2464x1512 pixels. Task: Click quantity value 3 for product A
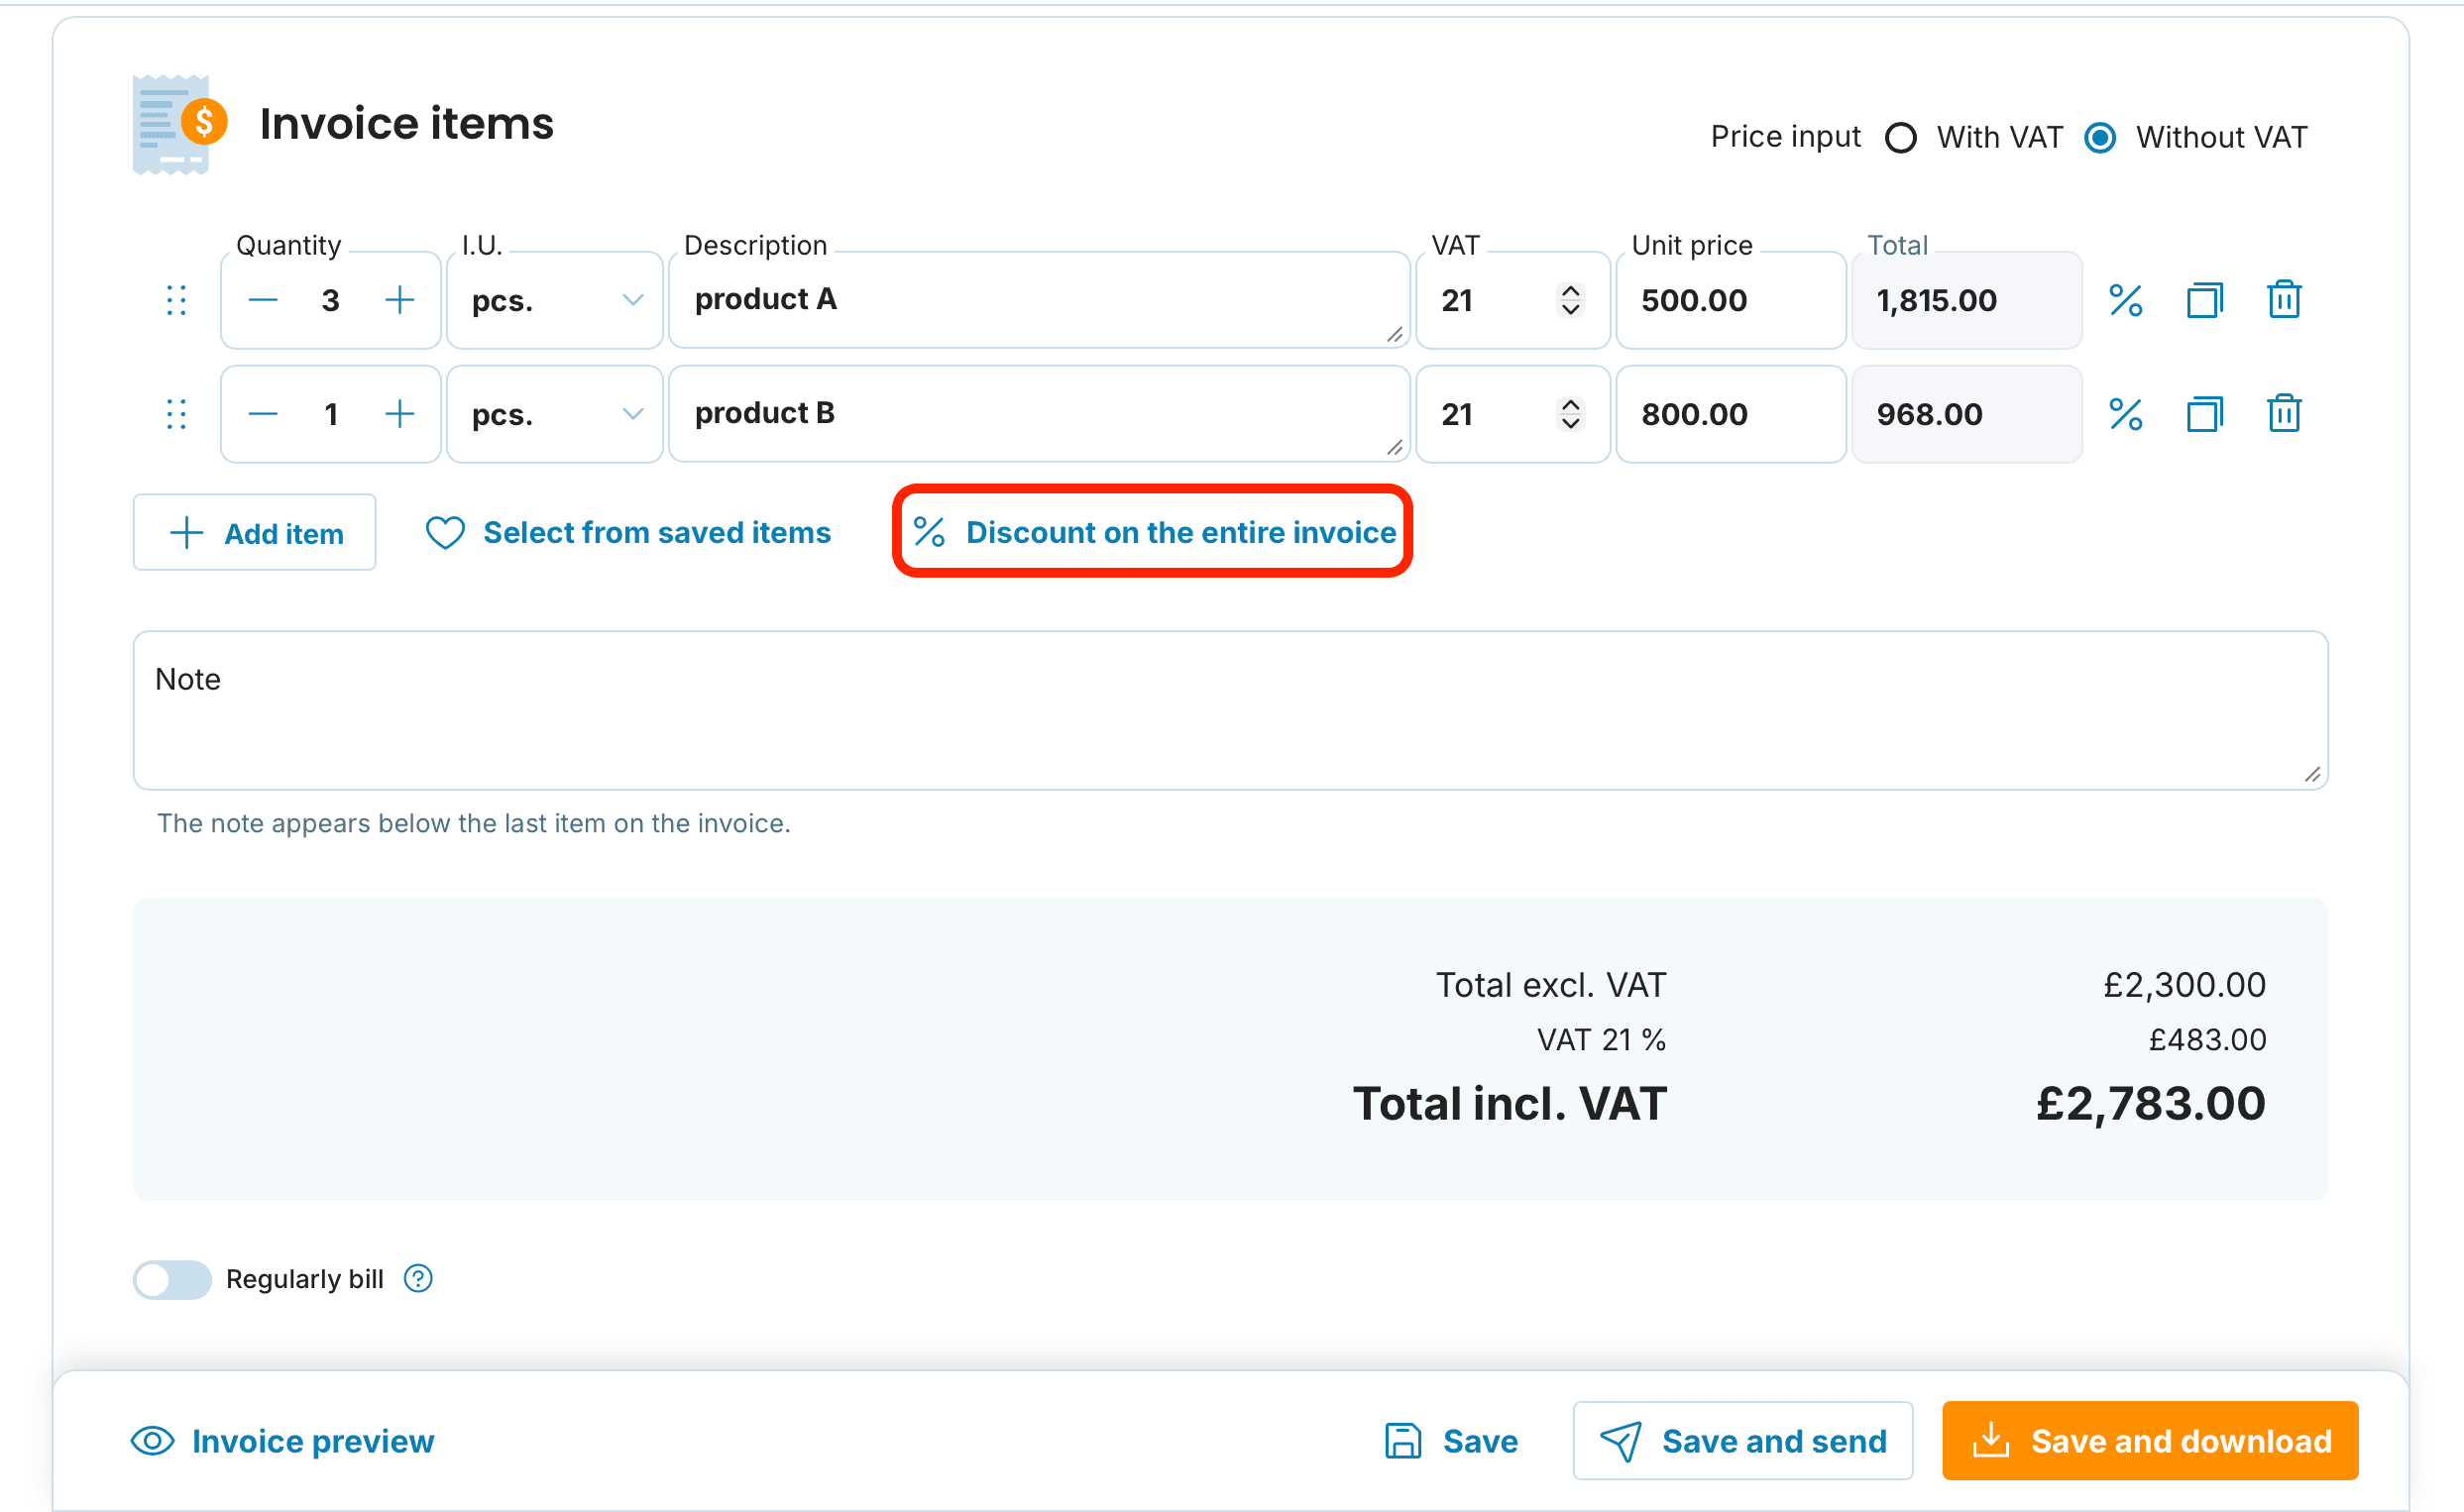coord(331,300)
